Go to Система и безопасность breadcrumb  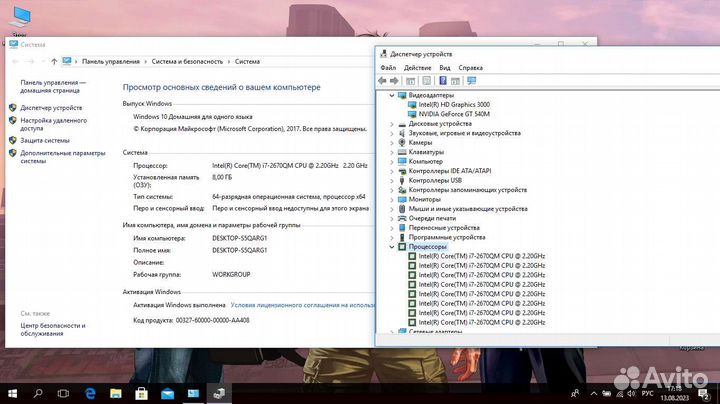click(x=187, y=62)
